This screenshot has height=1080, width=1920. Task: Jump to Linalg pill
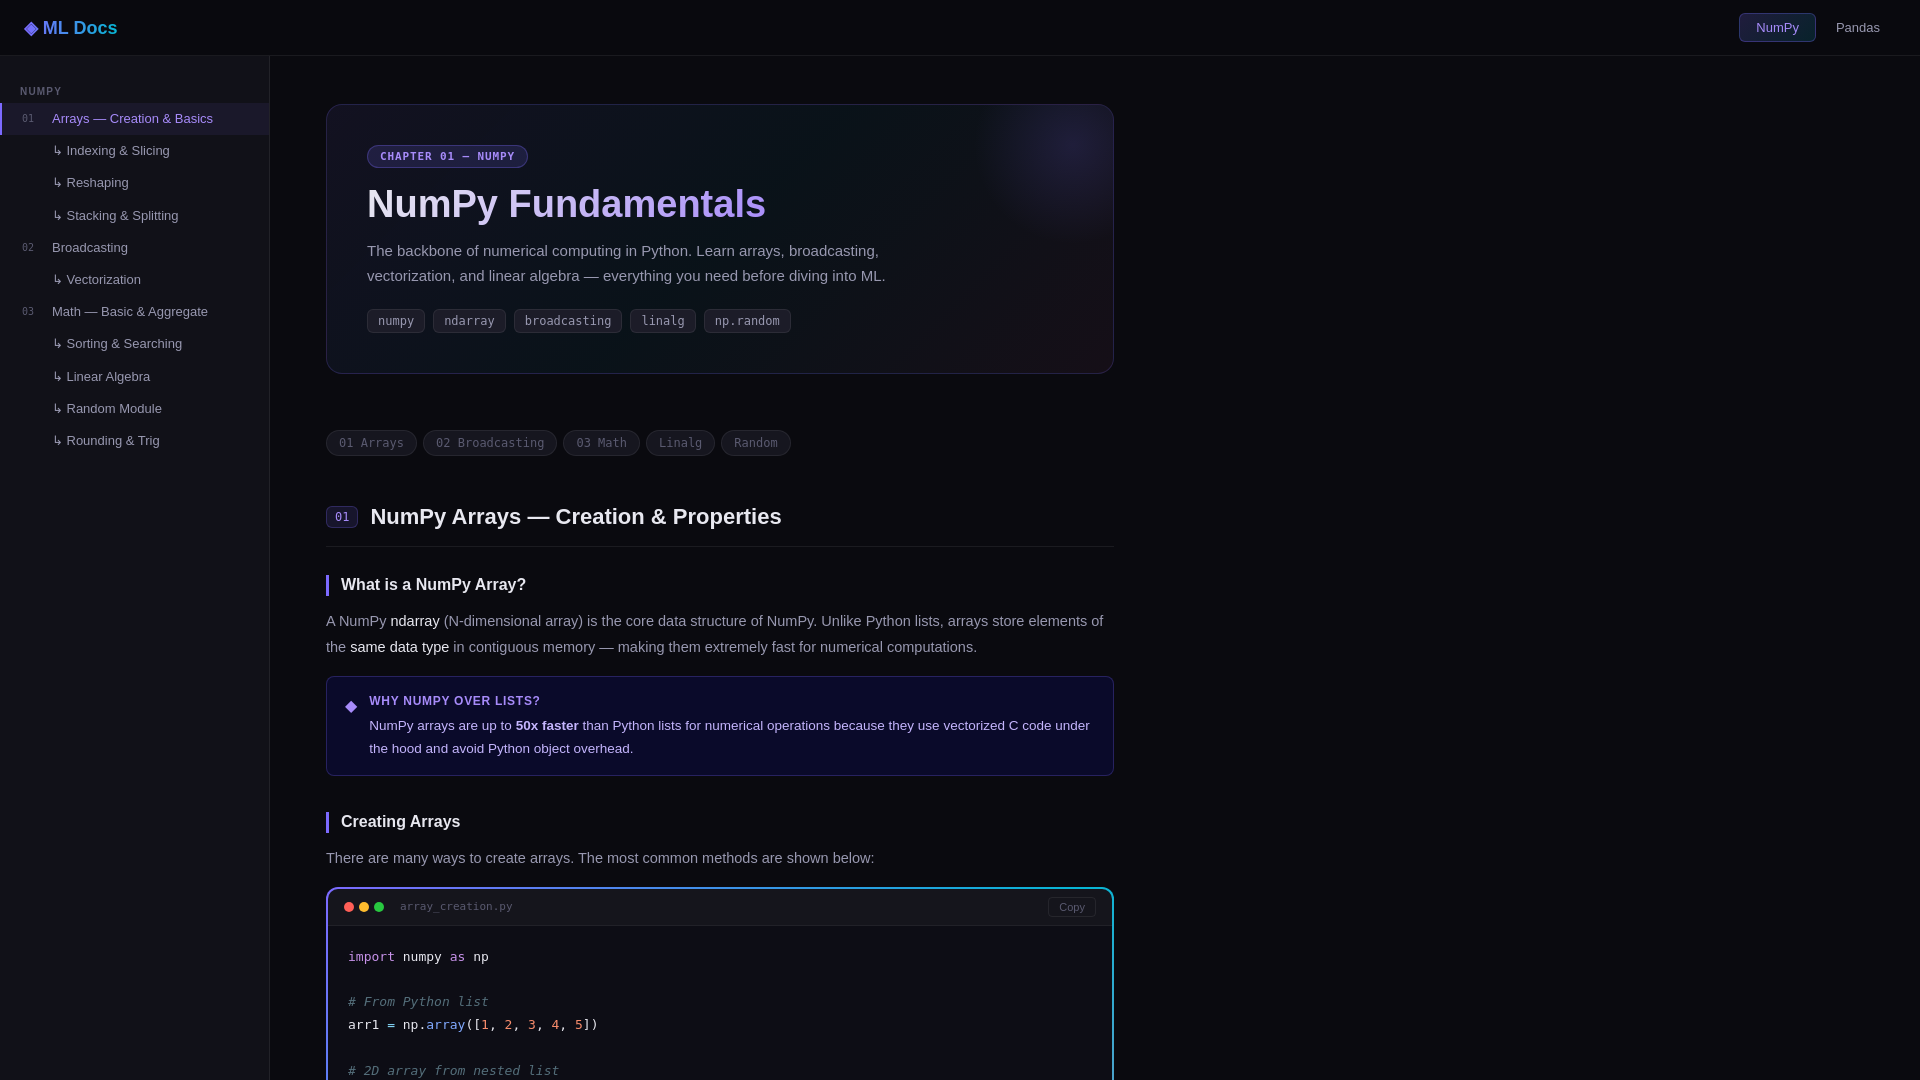click(680, 443)
